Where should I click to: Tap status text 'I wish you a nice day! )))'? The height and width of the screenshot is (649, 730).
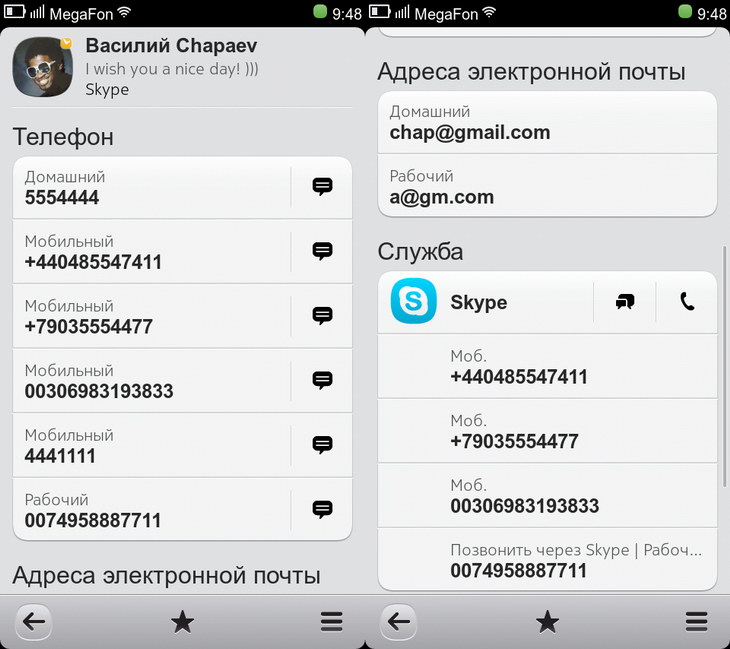point(172,69)
